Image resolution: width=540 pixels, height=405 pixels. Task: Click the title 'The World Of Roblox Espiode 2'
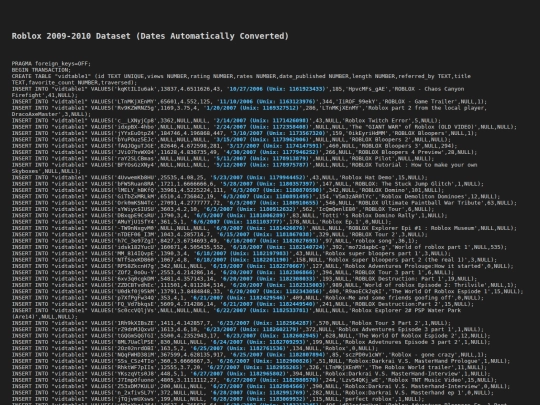click(408, 336)
